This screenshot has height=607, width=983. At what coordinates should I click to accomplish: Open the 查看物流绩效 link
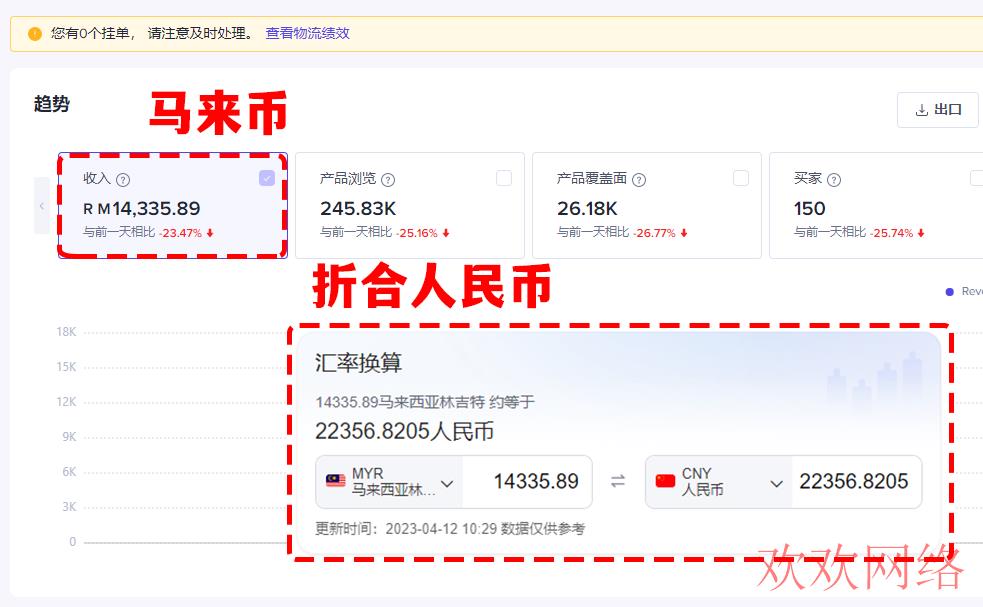pos(307,33)
